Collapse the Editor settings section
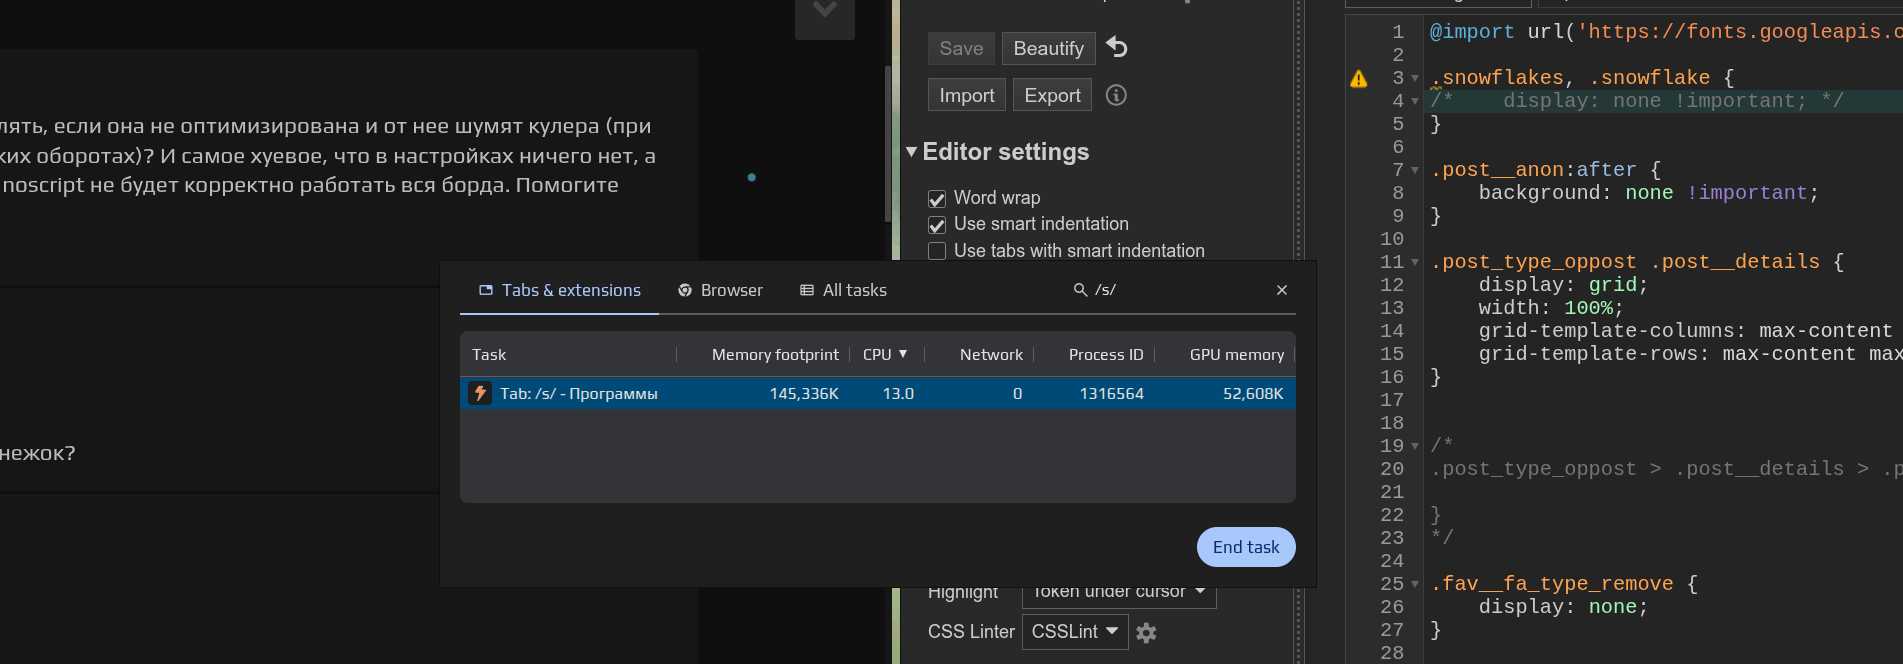 911,152
